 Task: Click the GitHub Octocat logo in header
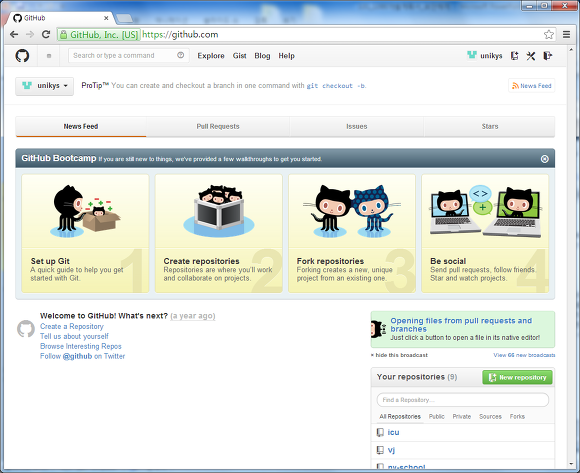pos(22,56)
